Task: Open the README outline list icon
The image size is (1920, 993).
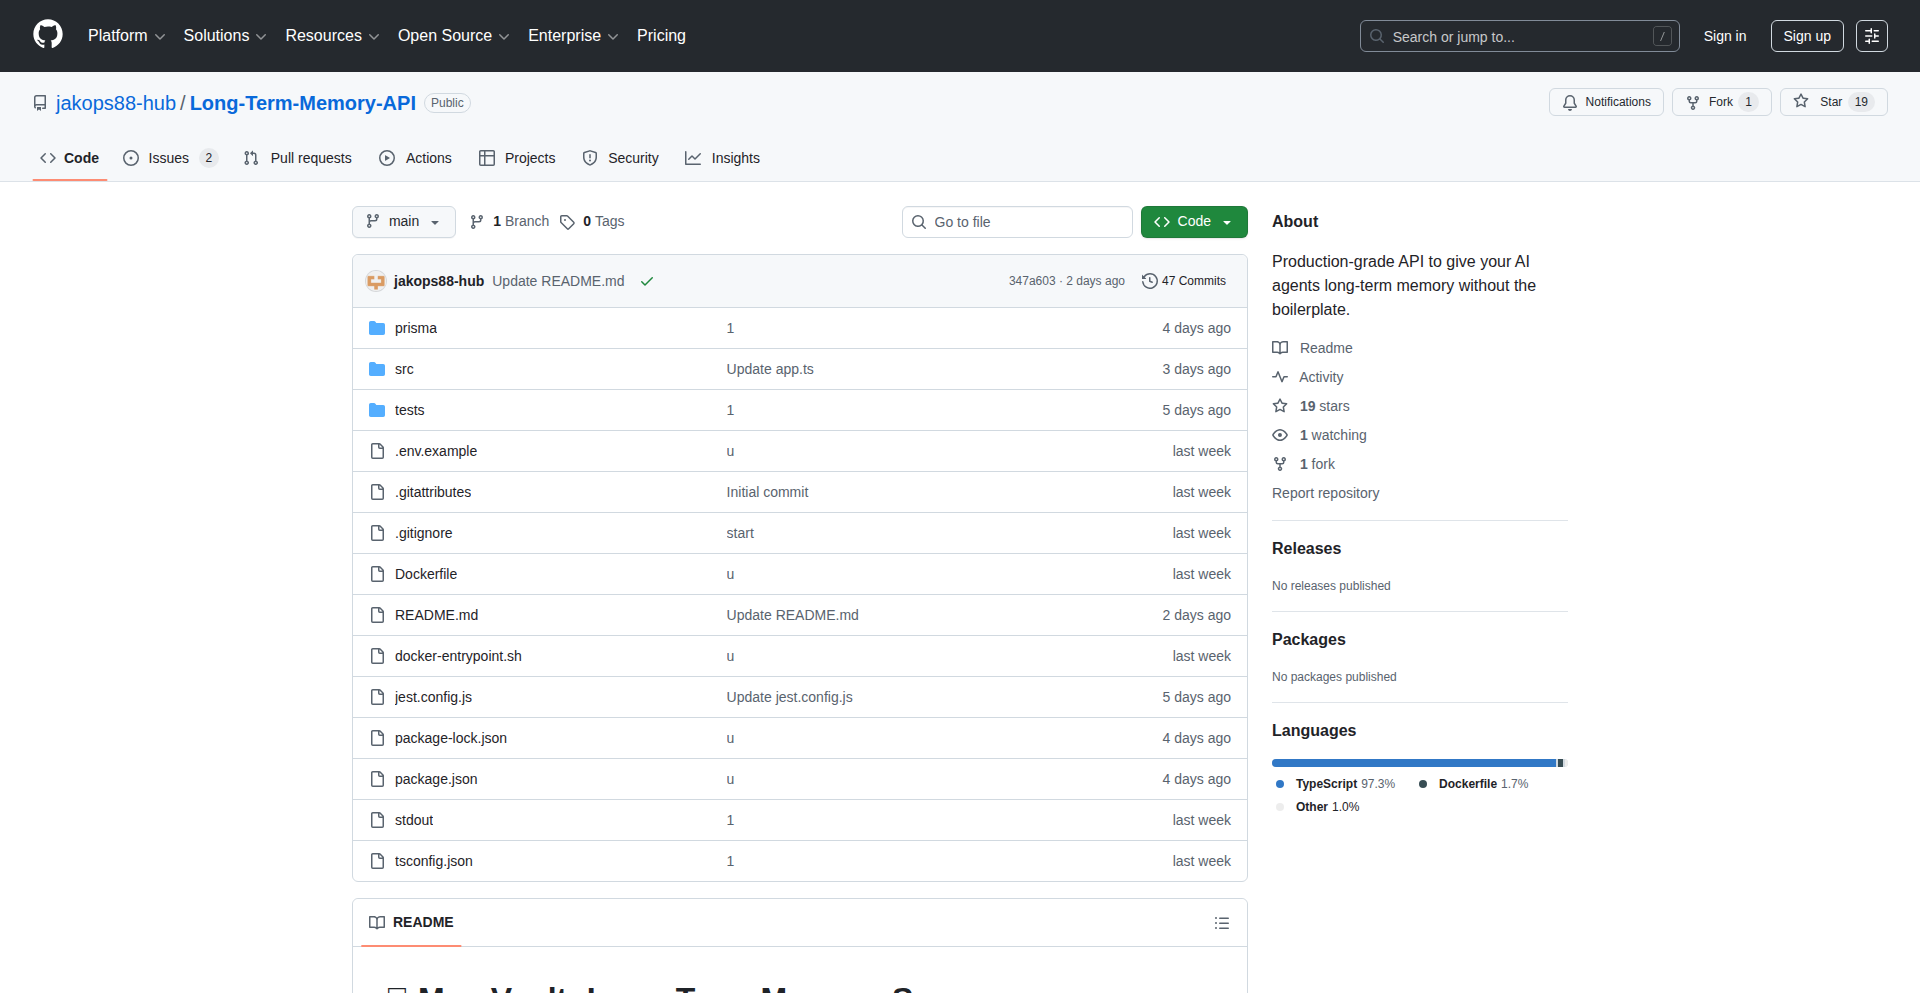Action: pos(1221,922)
